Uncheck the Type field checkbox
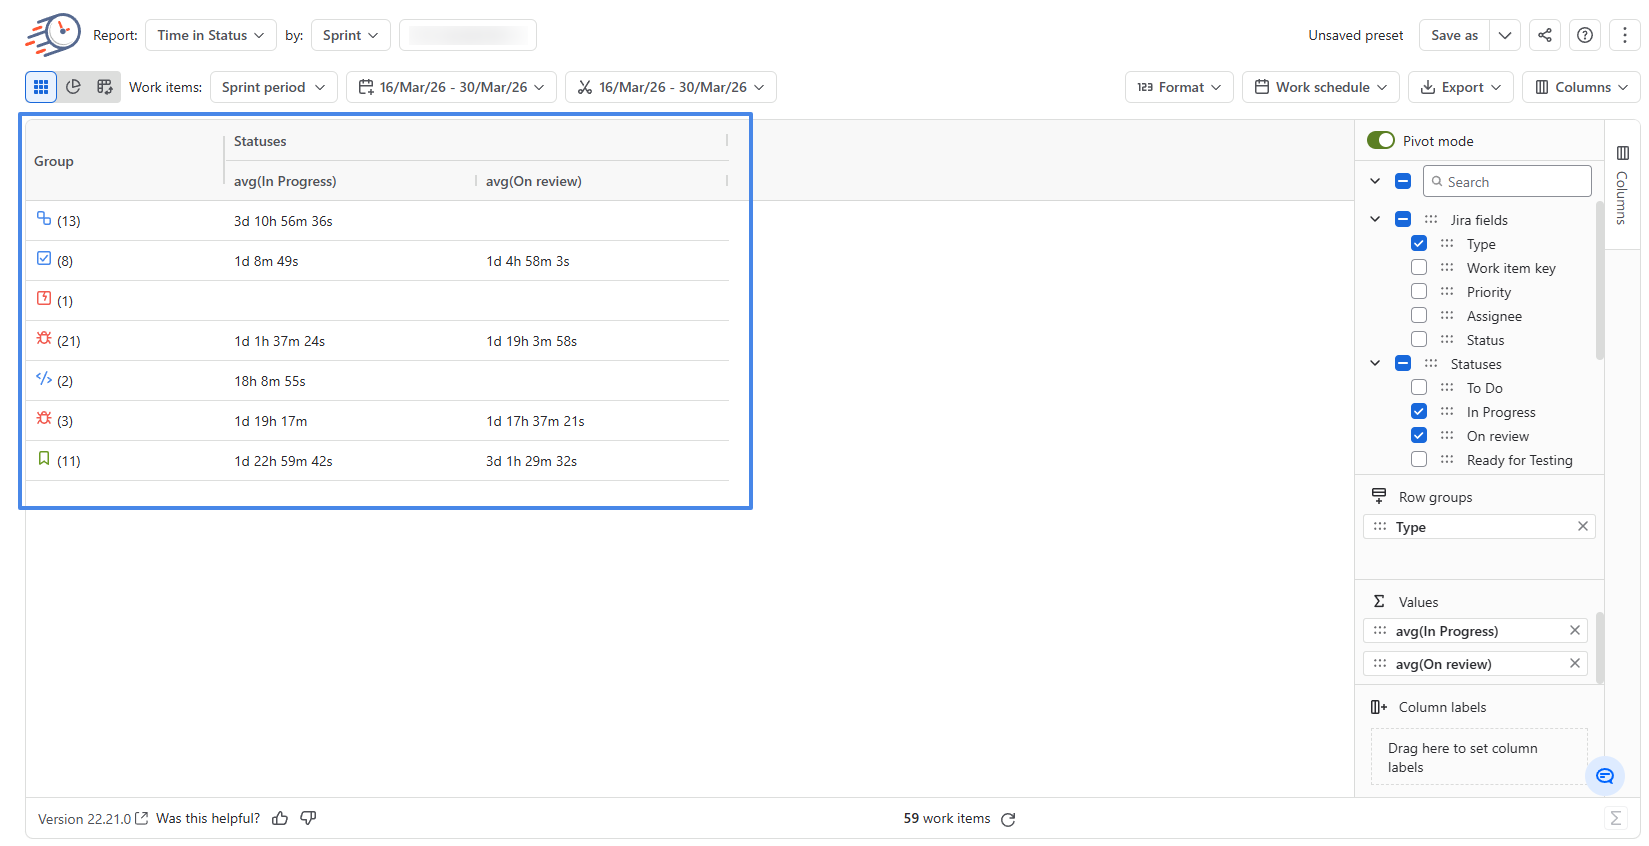Screen dimensions: 1649x846 [x=1419, y=243]
